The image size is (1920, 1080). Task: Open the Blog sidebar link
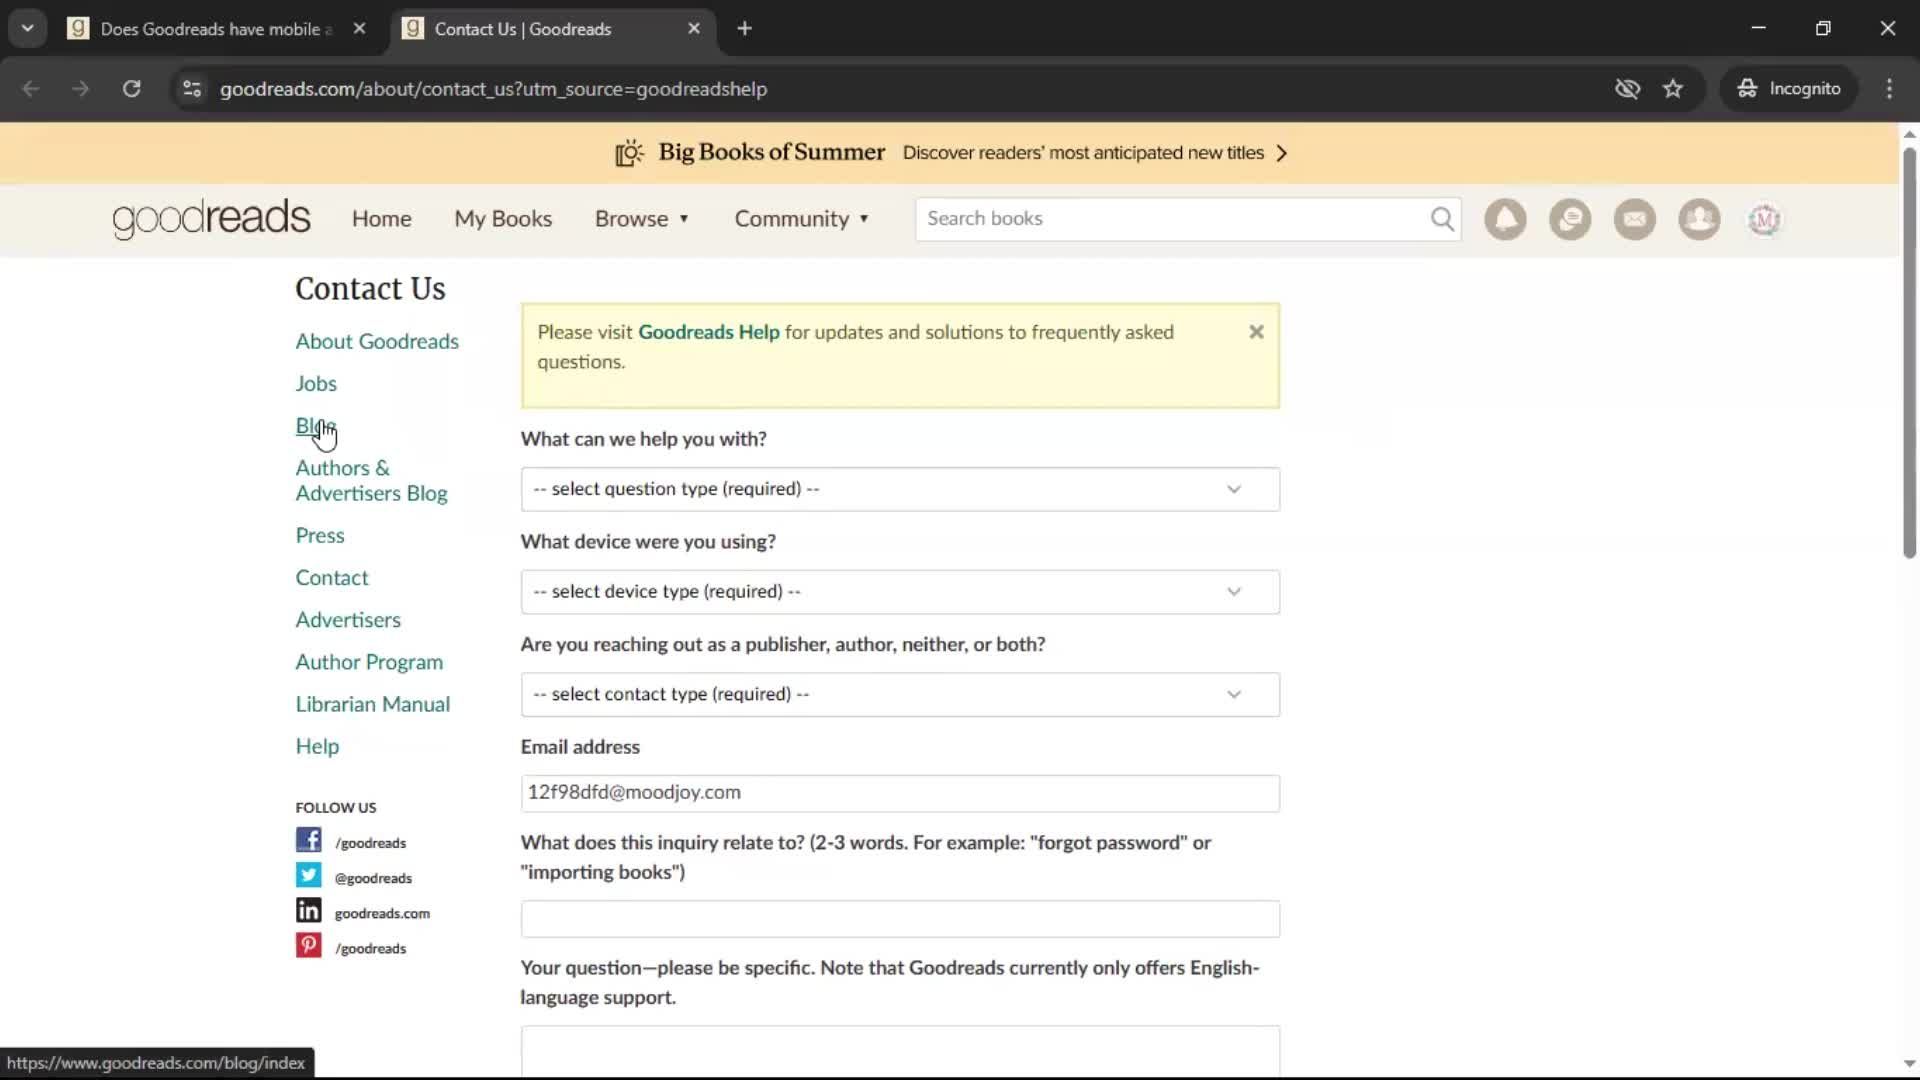(x=316, y=426)
